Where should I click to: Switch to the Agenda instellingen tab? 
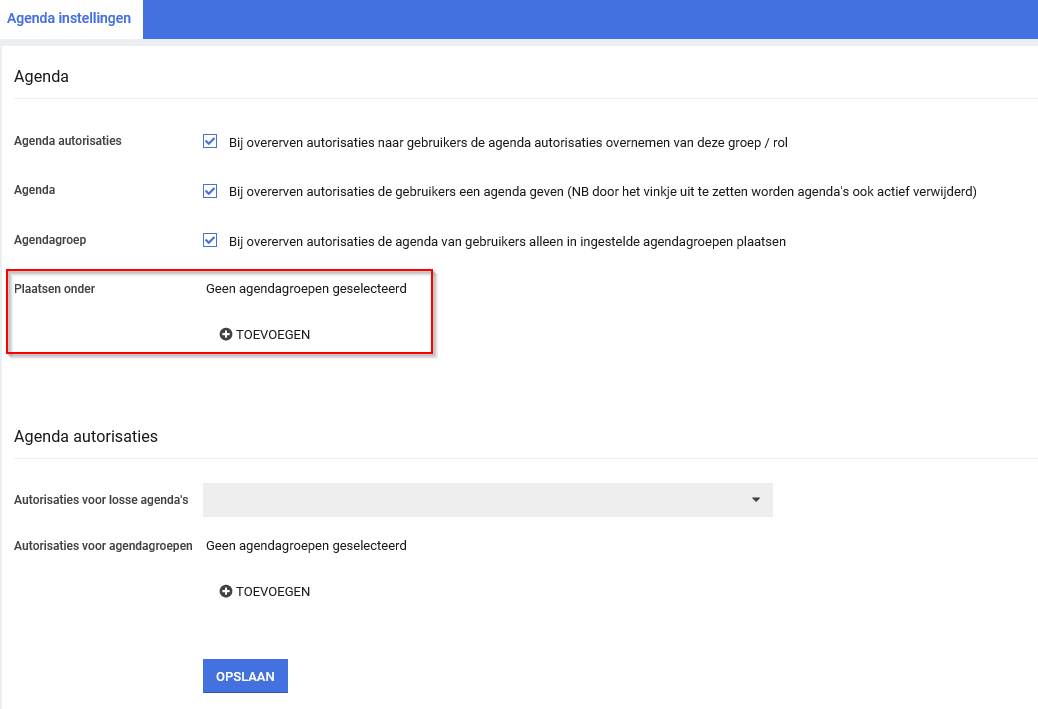(x=69, y=19)
